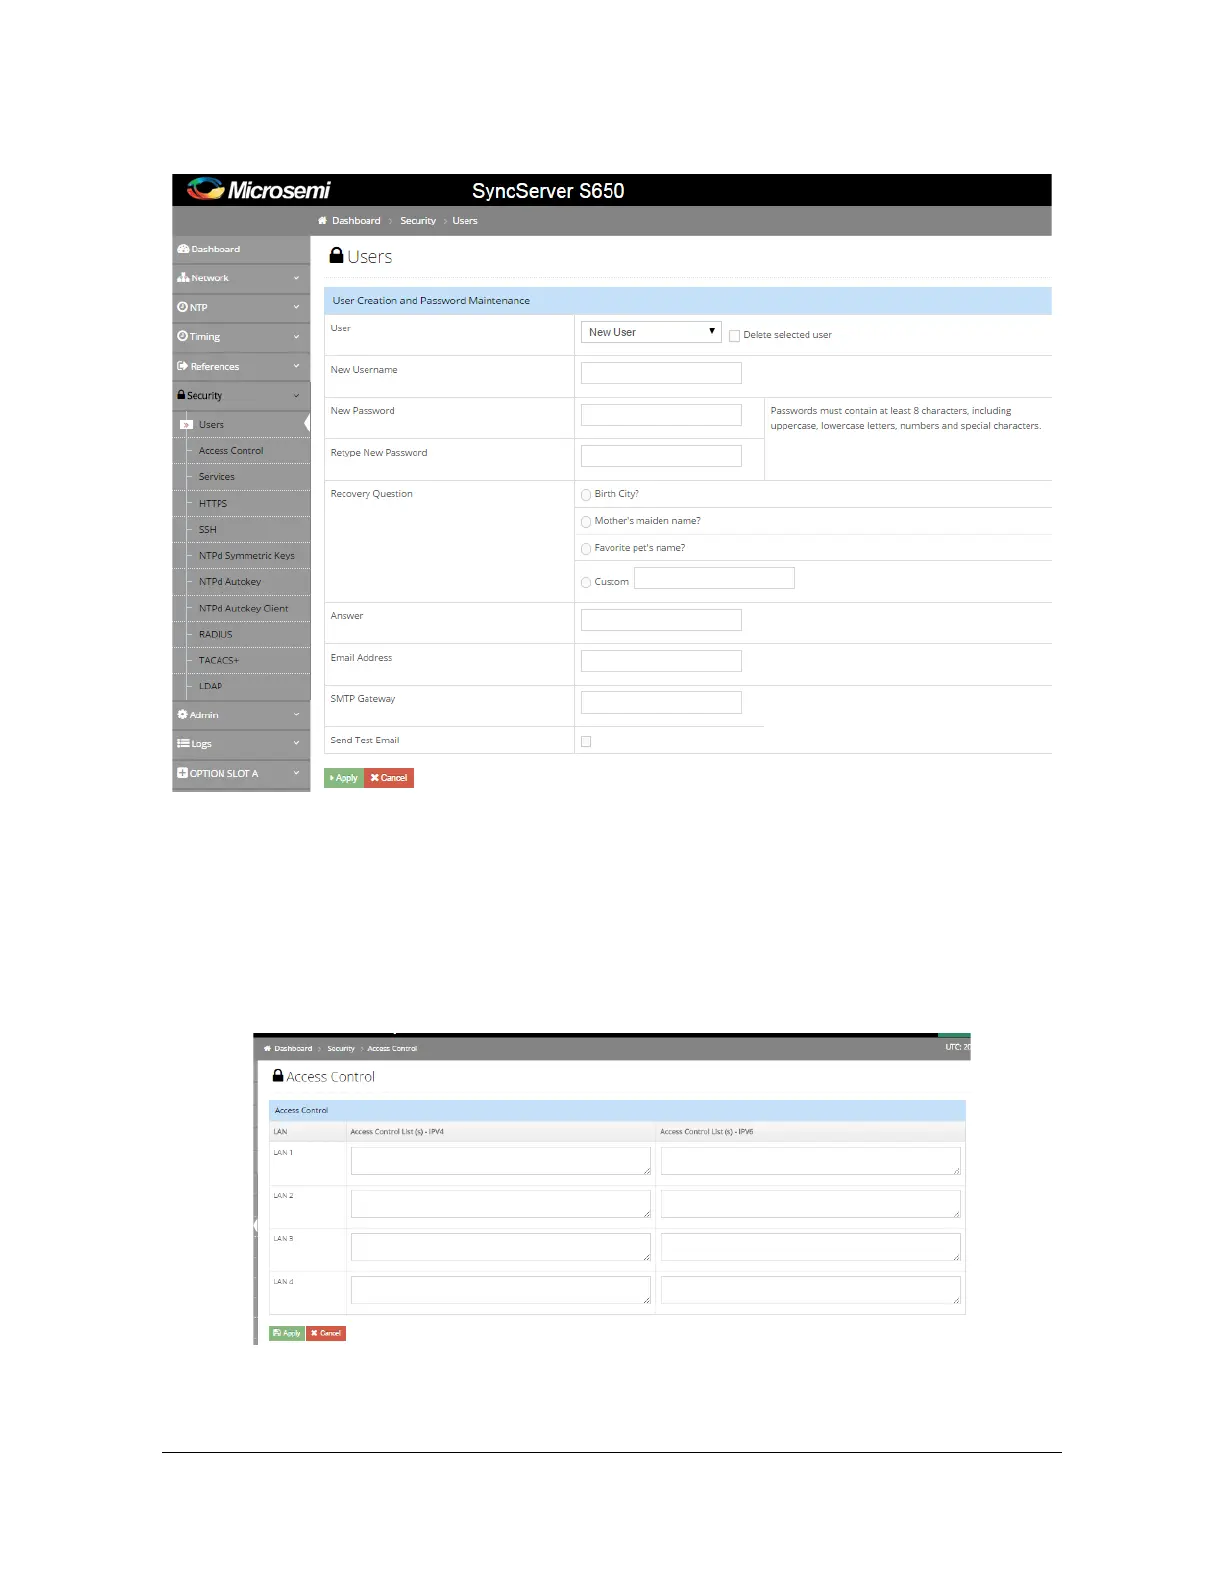
Task: Click the LAN 4 IPv4 access list box
Action: 501,1290
